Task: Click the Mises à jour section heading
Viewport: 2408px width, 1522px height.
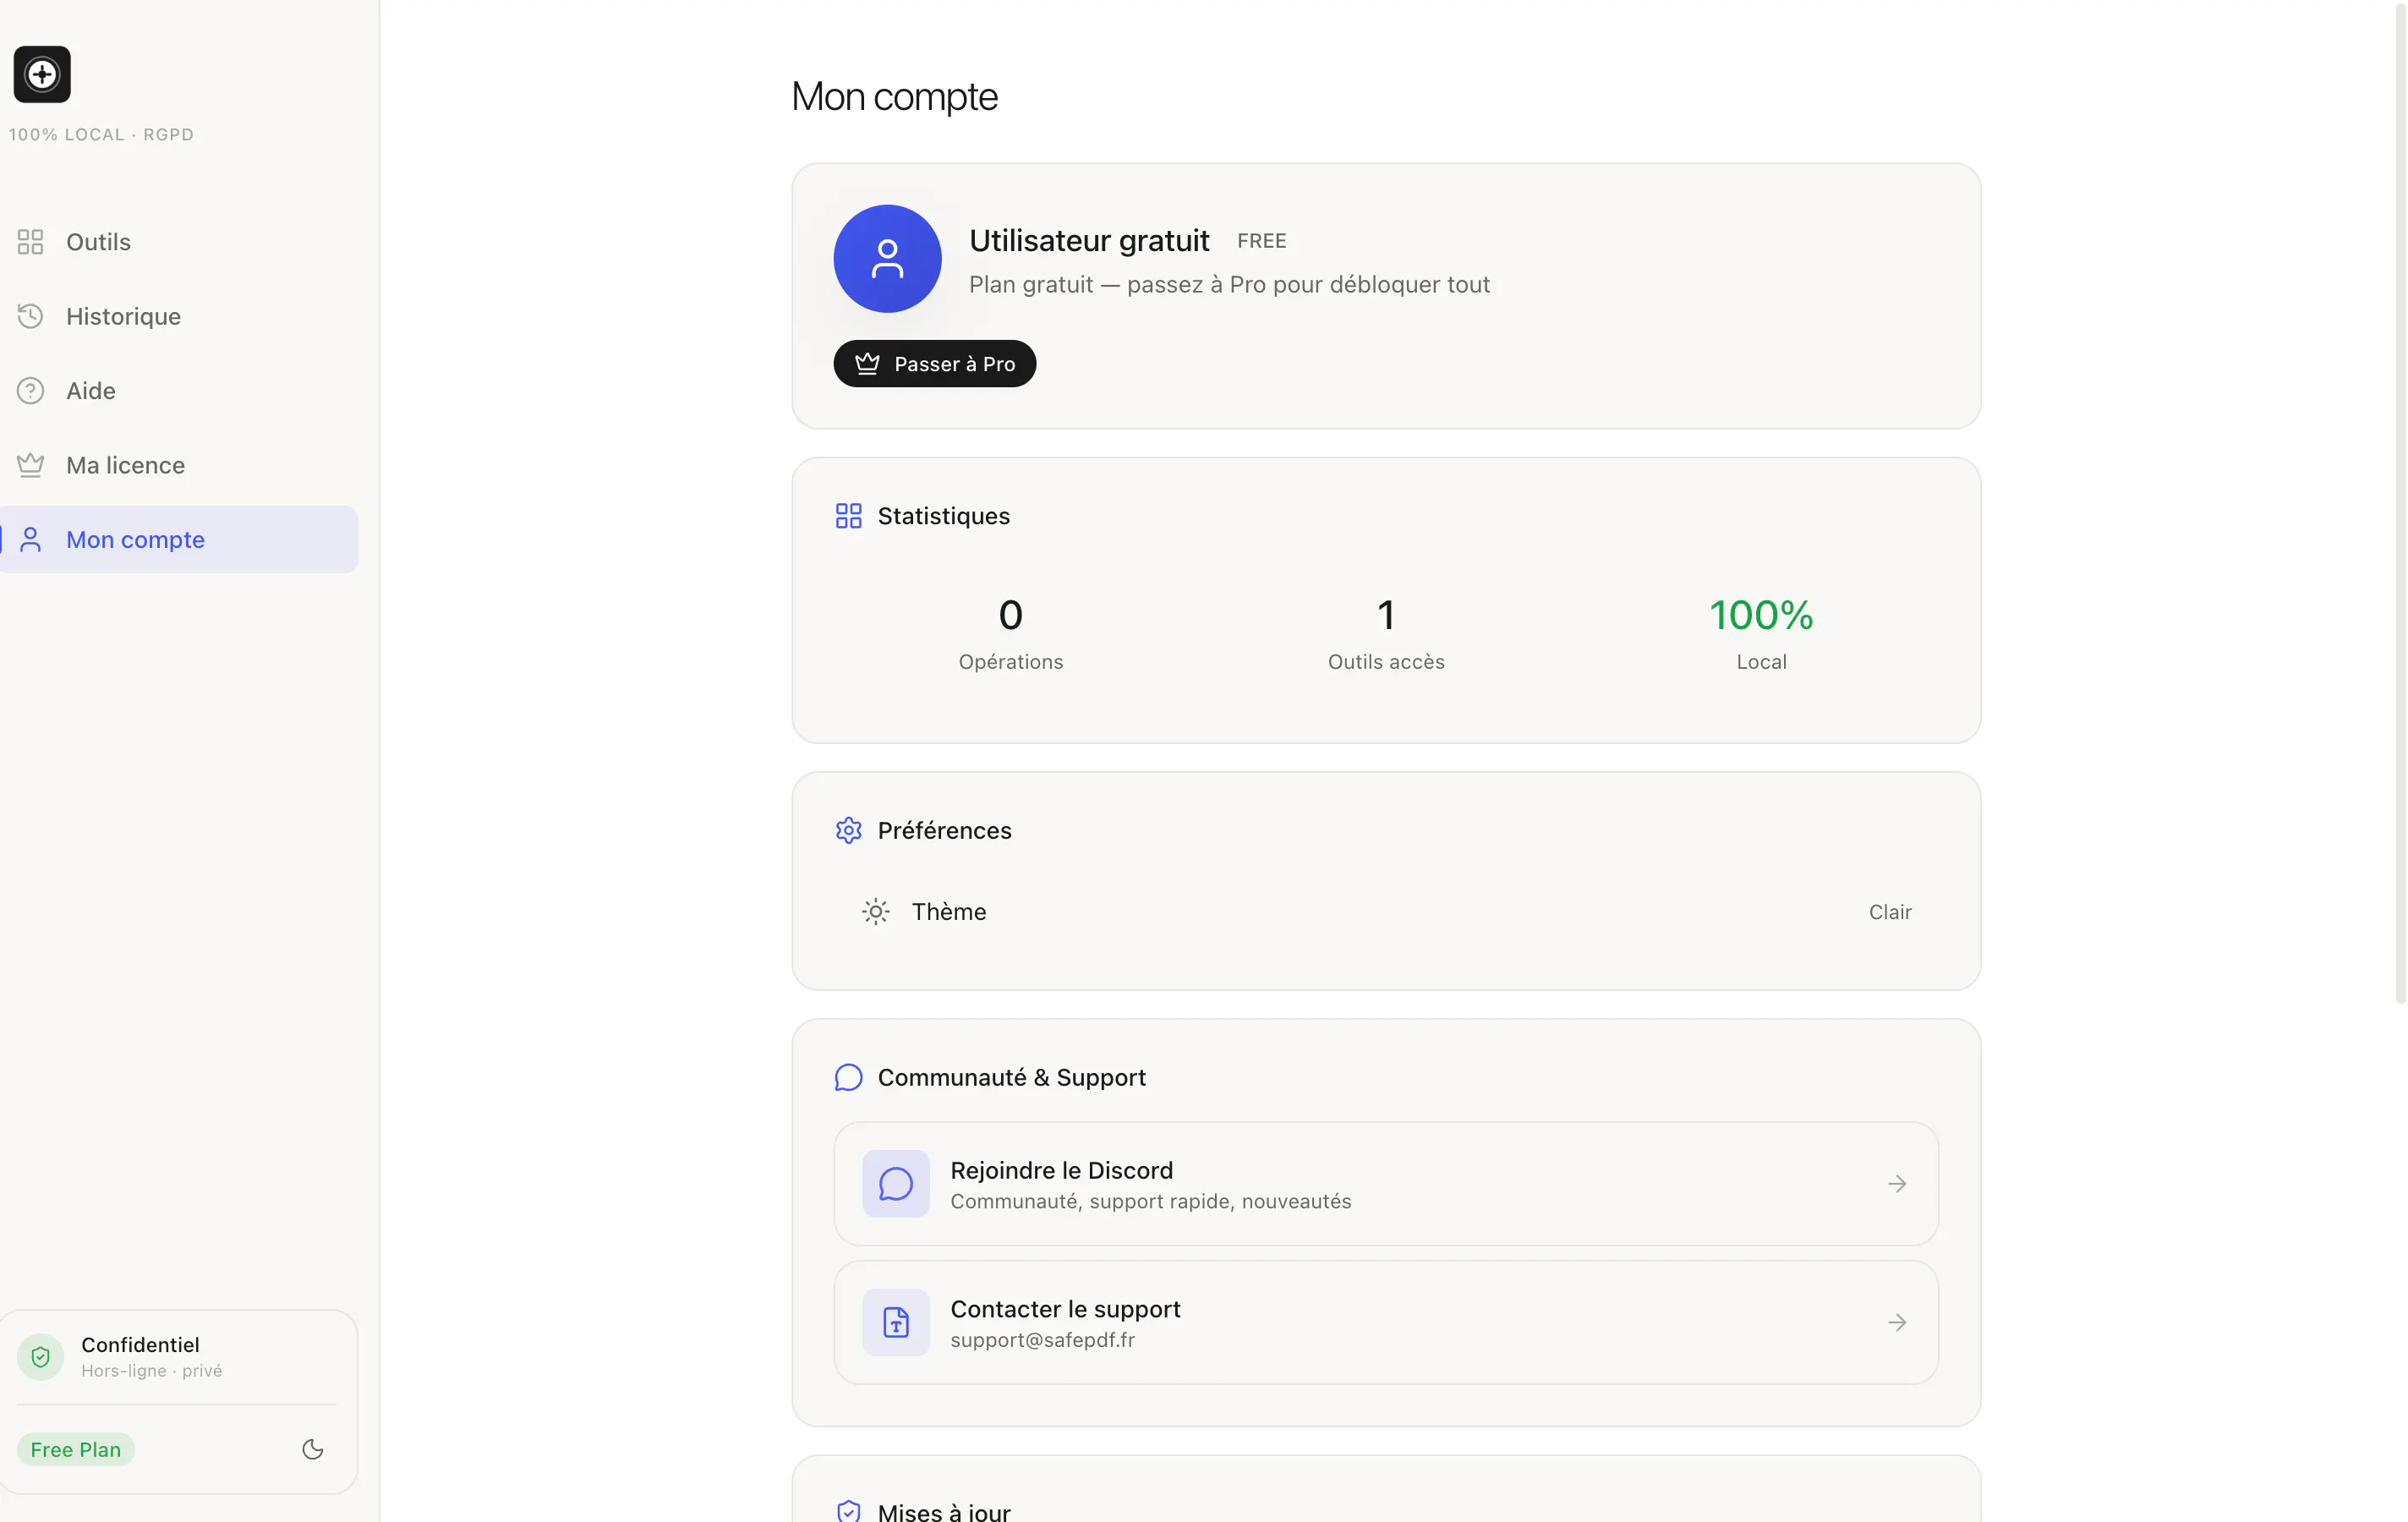Action: (944, 1511)
